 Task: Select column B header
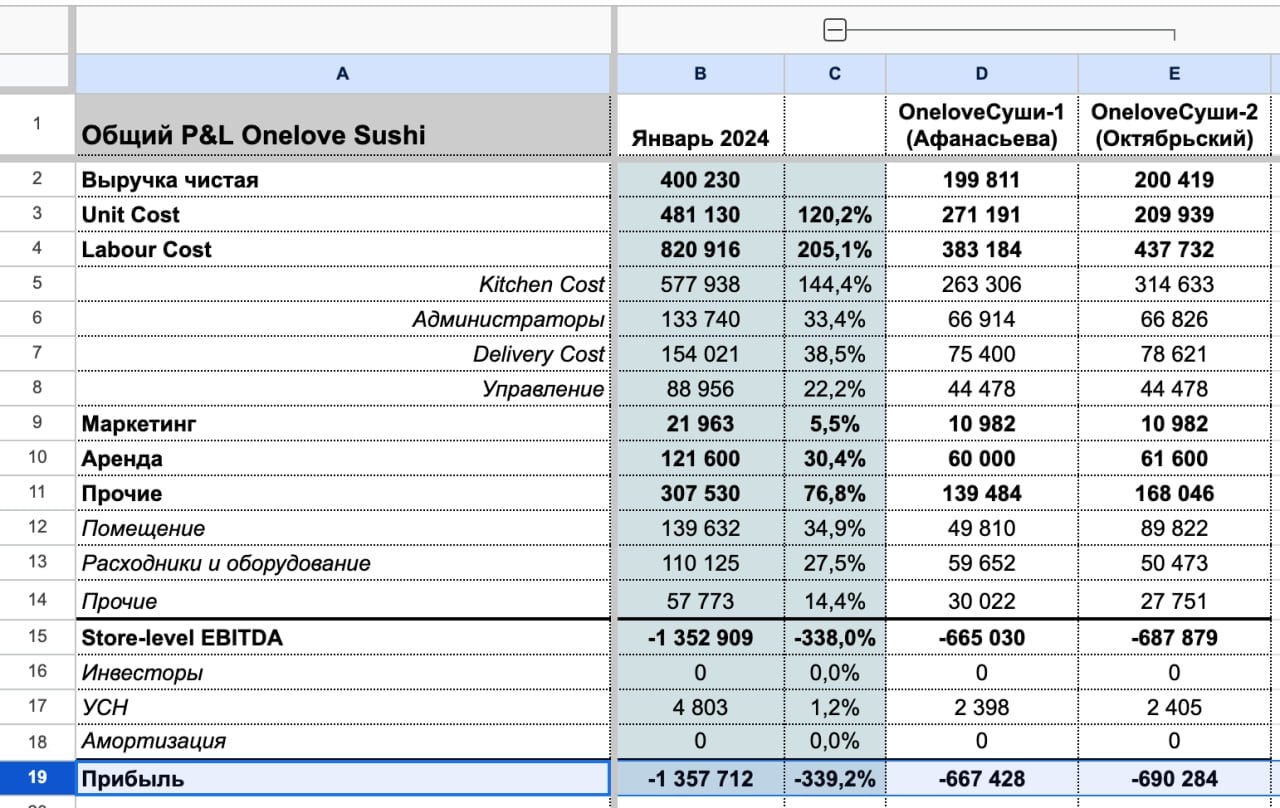pyautogui.click(x=701, y=73)
